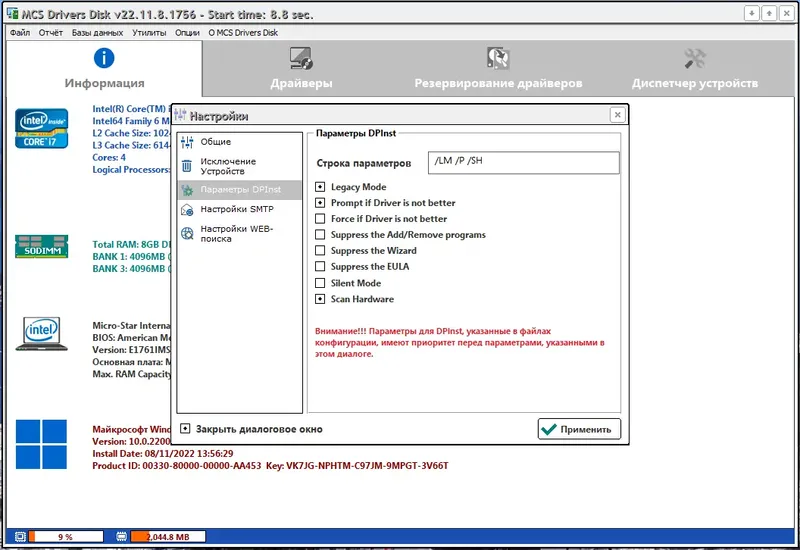
Task: Click the envelope icon for Настройки SMTP
Action: pyautogui.click(x=187, y=210)
